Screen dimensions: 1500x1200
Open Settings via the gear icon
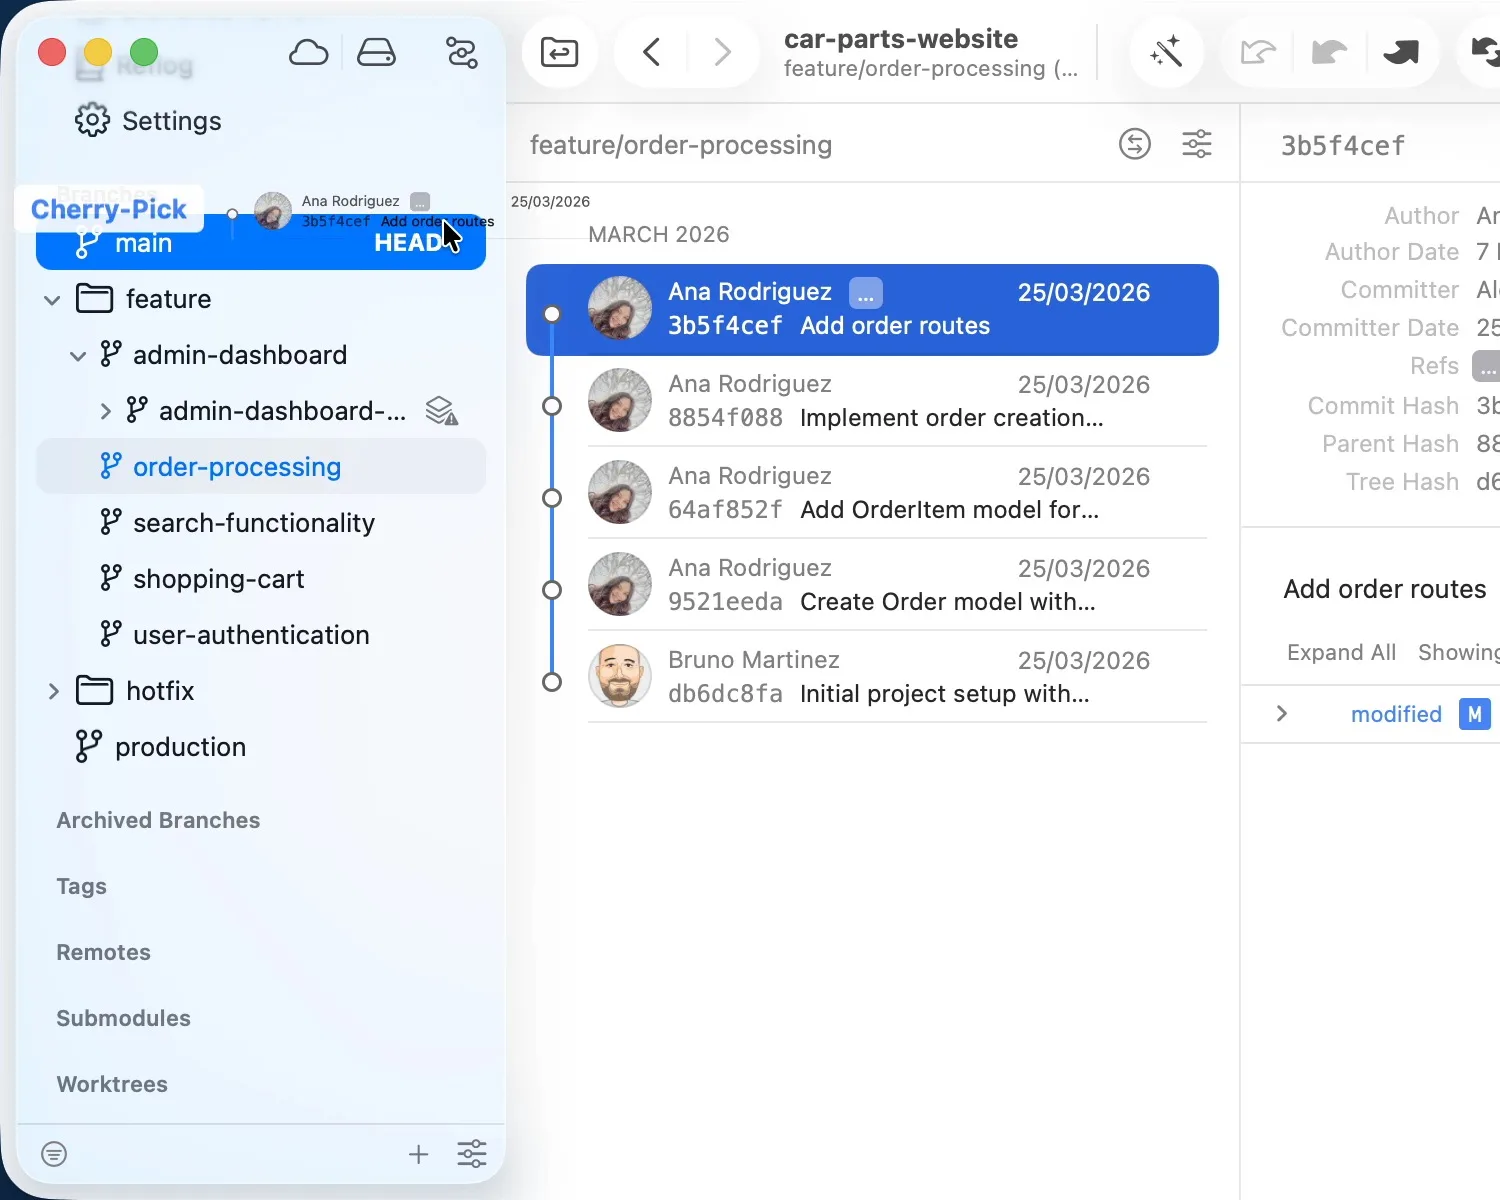pos(92,120)
